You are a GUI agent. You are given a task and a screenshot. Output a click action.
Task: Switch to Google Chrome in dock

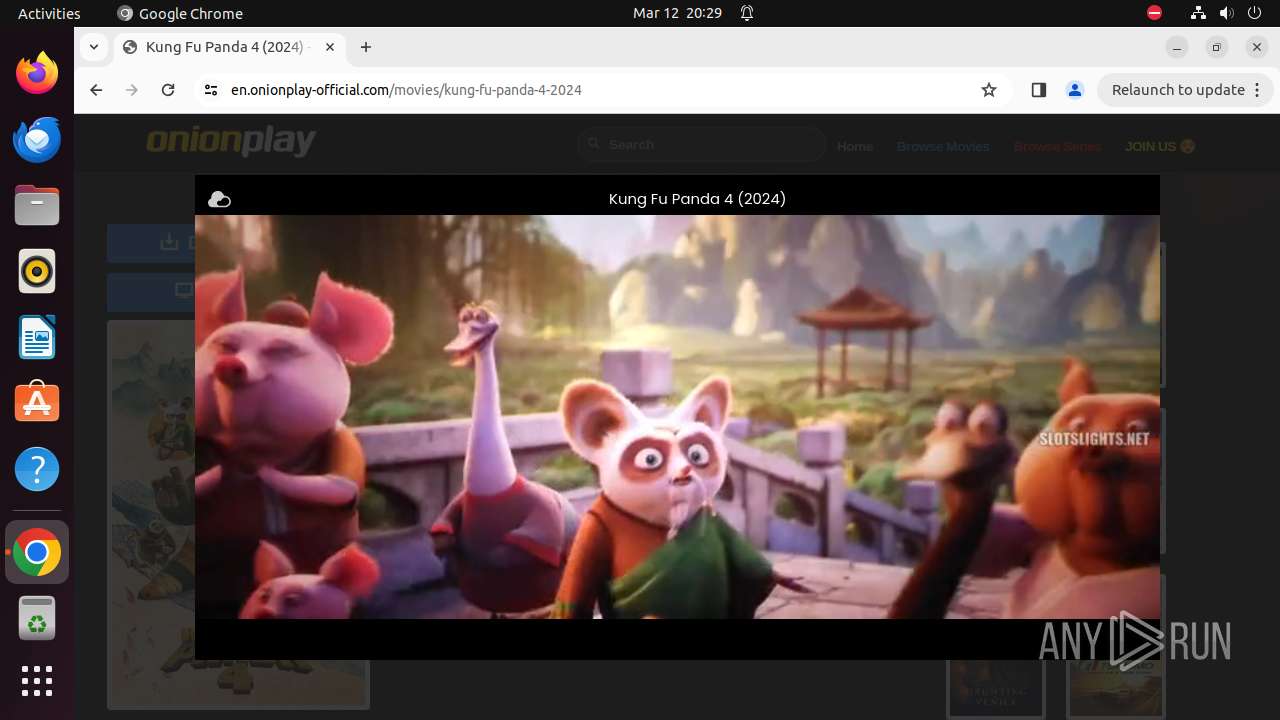pyautogui.click(x=37, y=552)
